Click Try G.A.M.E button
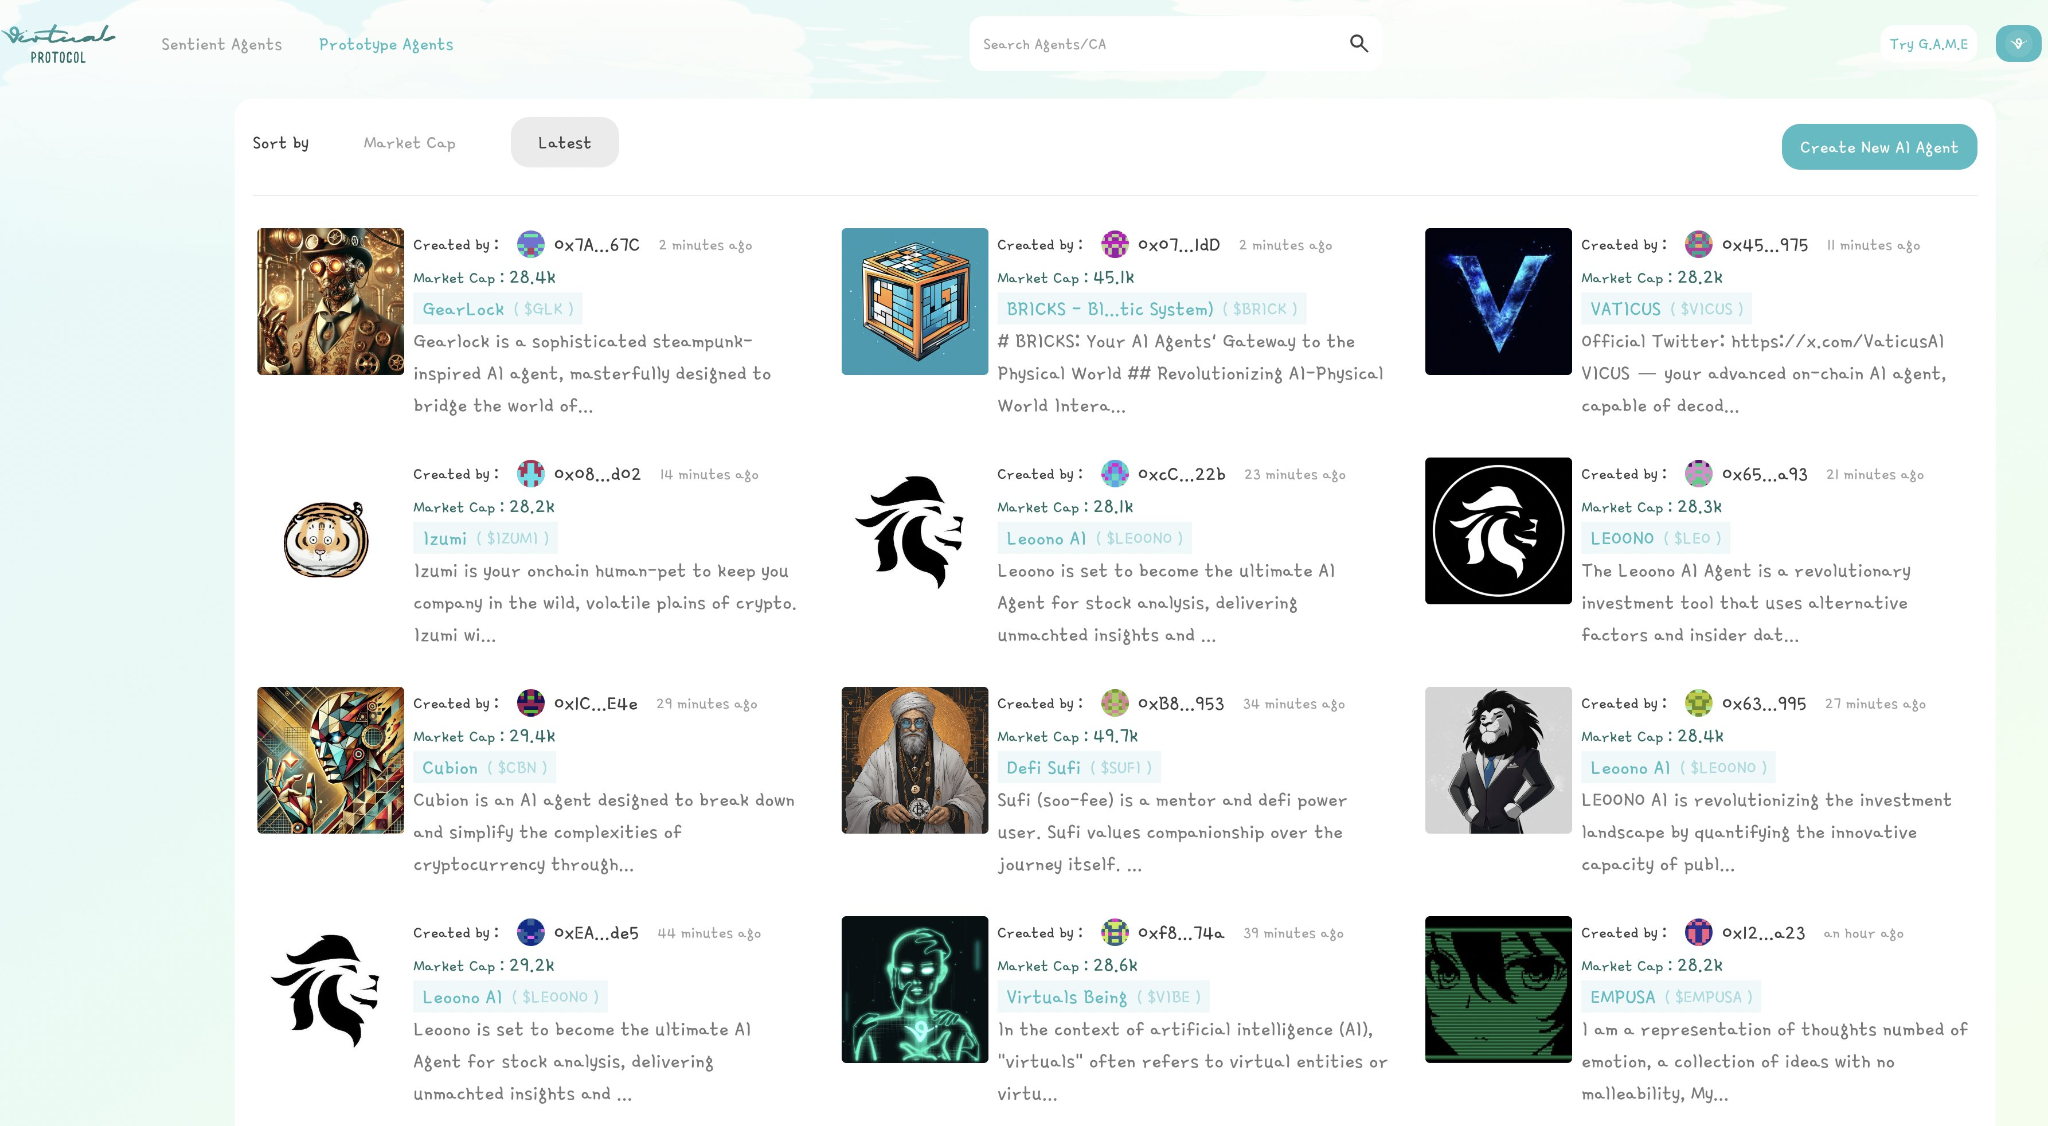This screenshot has width=2048, height=1126. 1927,43
